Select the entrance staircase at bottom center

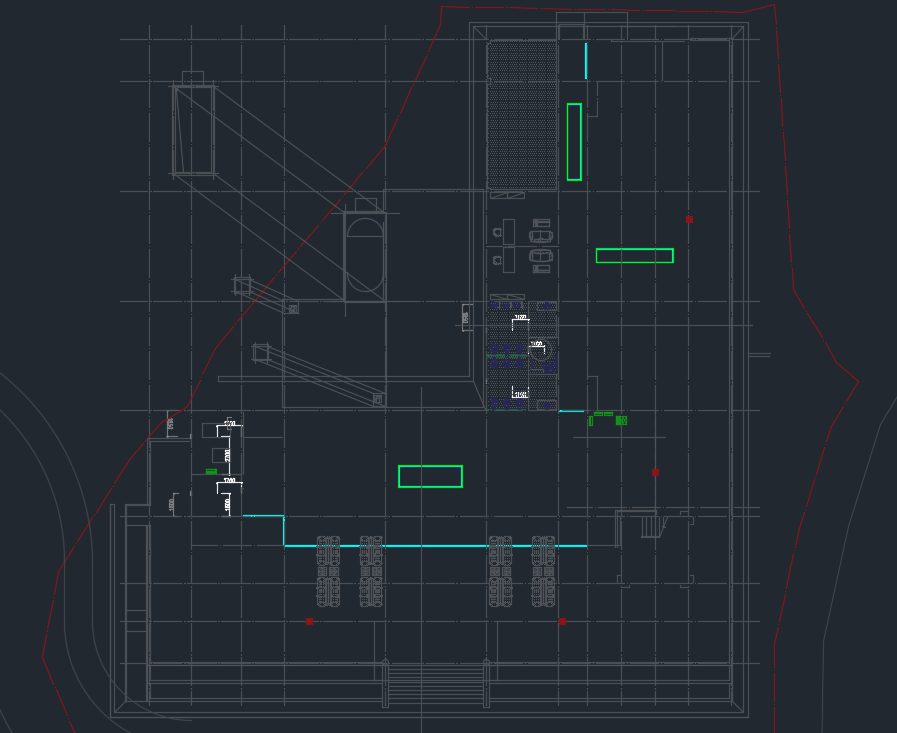pos(435,683)
